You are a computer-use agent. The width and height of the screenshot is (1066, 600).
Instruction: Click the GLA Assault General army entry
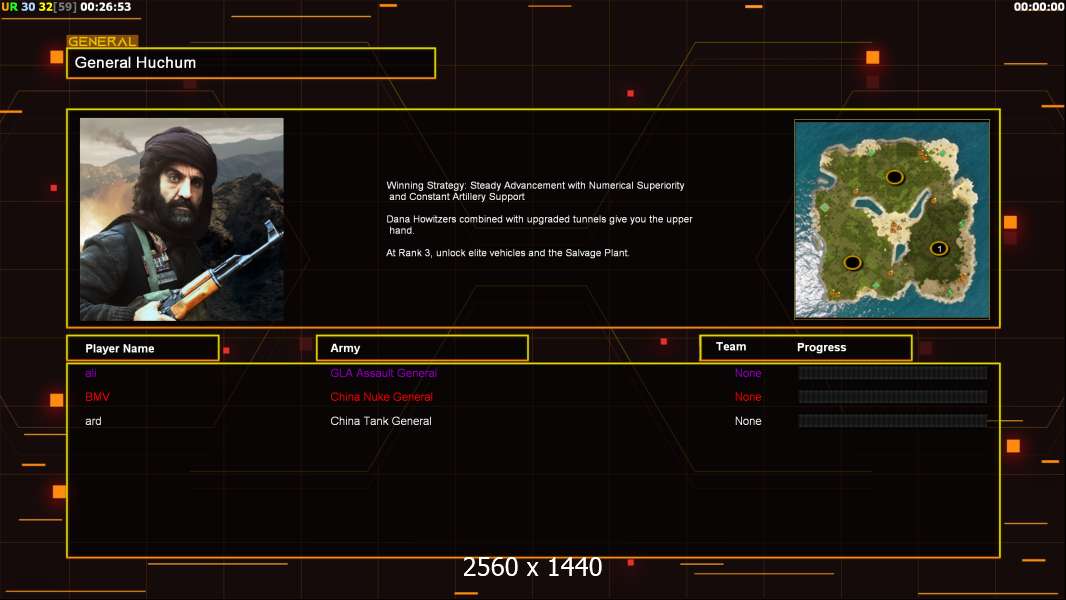pyautogui.click(x=383, y=373)
